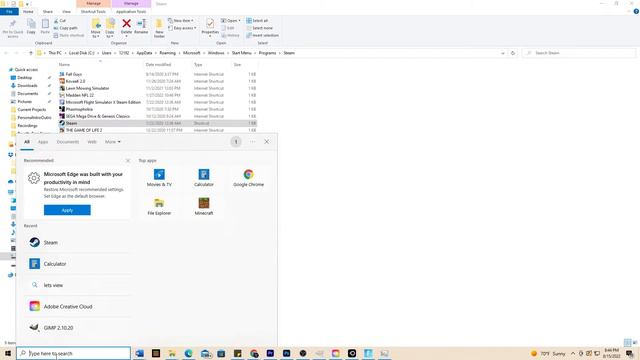Click Roaming in the address bar path
The image size is (640, 360).
[x=167, y=53]
